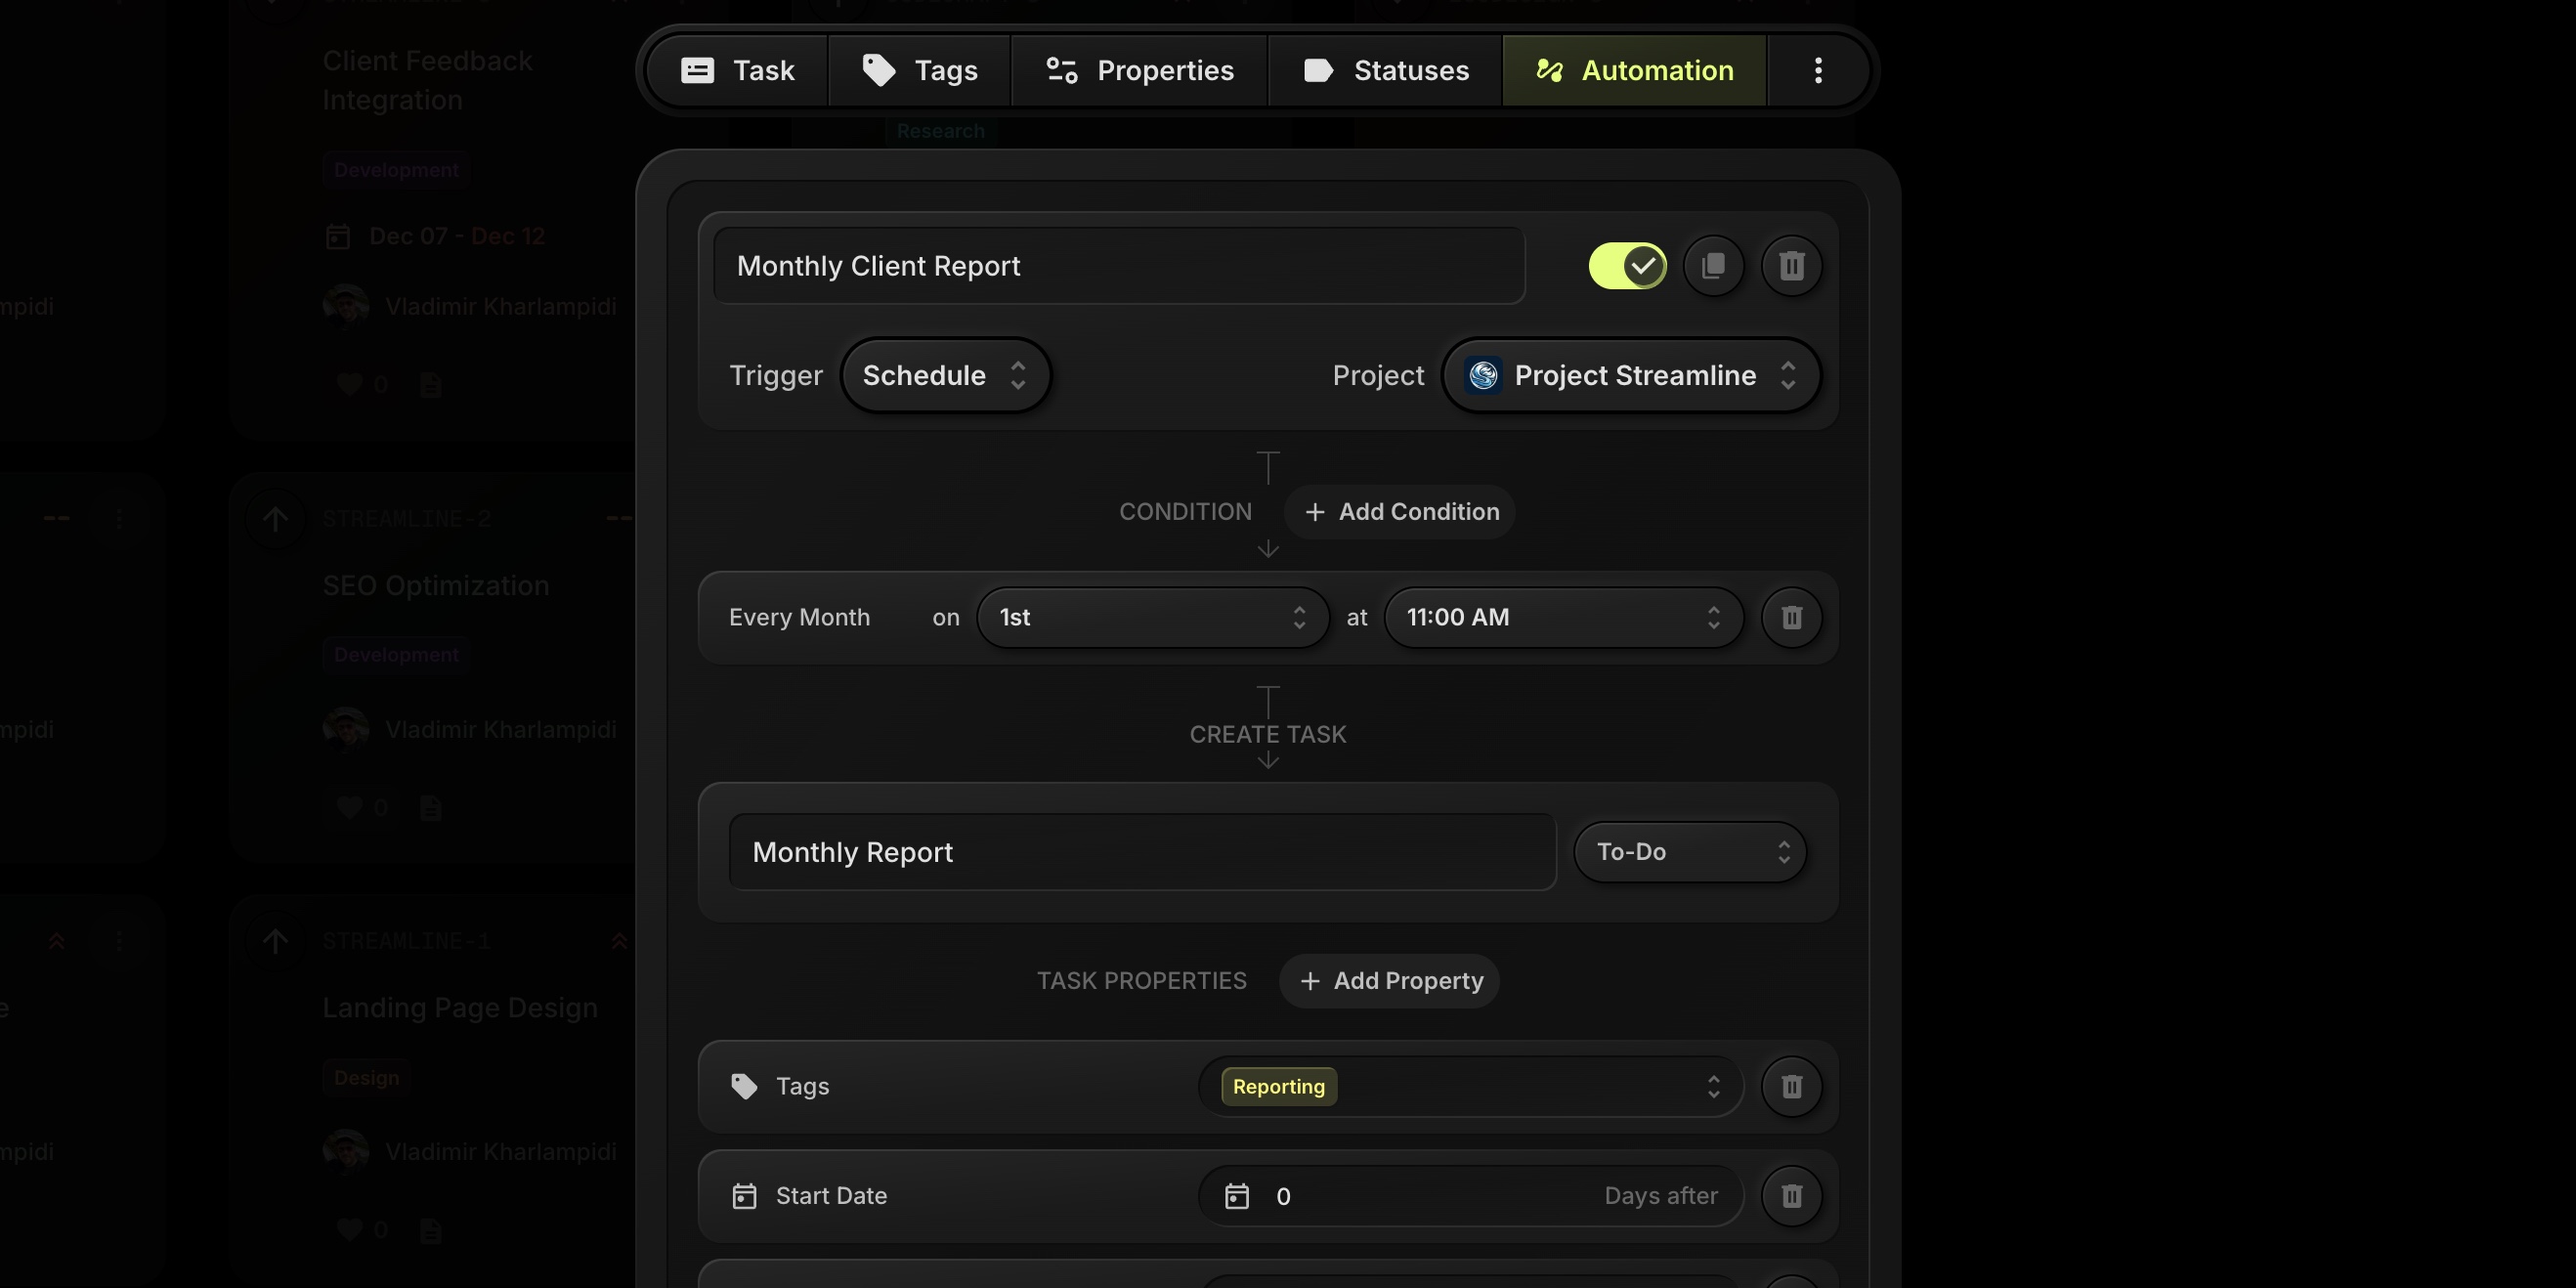
Task: Open the To-Do status dropdown
Action: (x=1689, y=852)
